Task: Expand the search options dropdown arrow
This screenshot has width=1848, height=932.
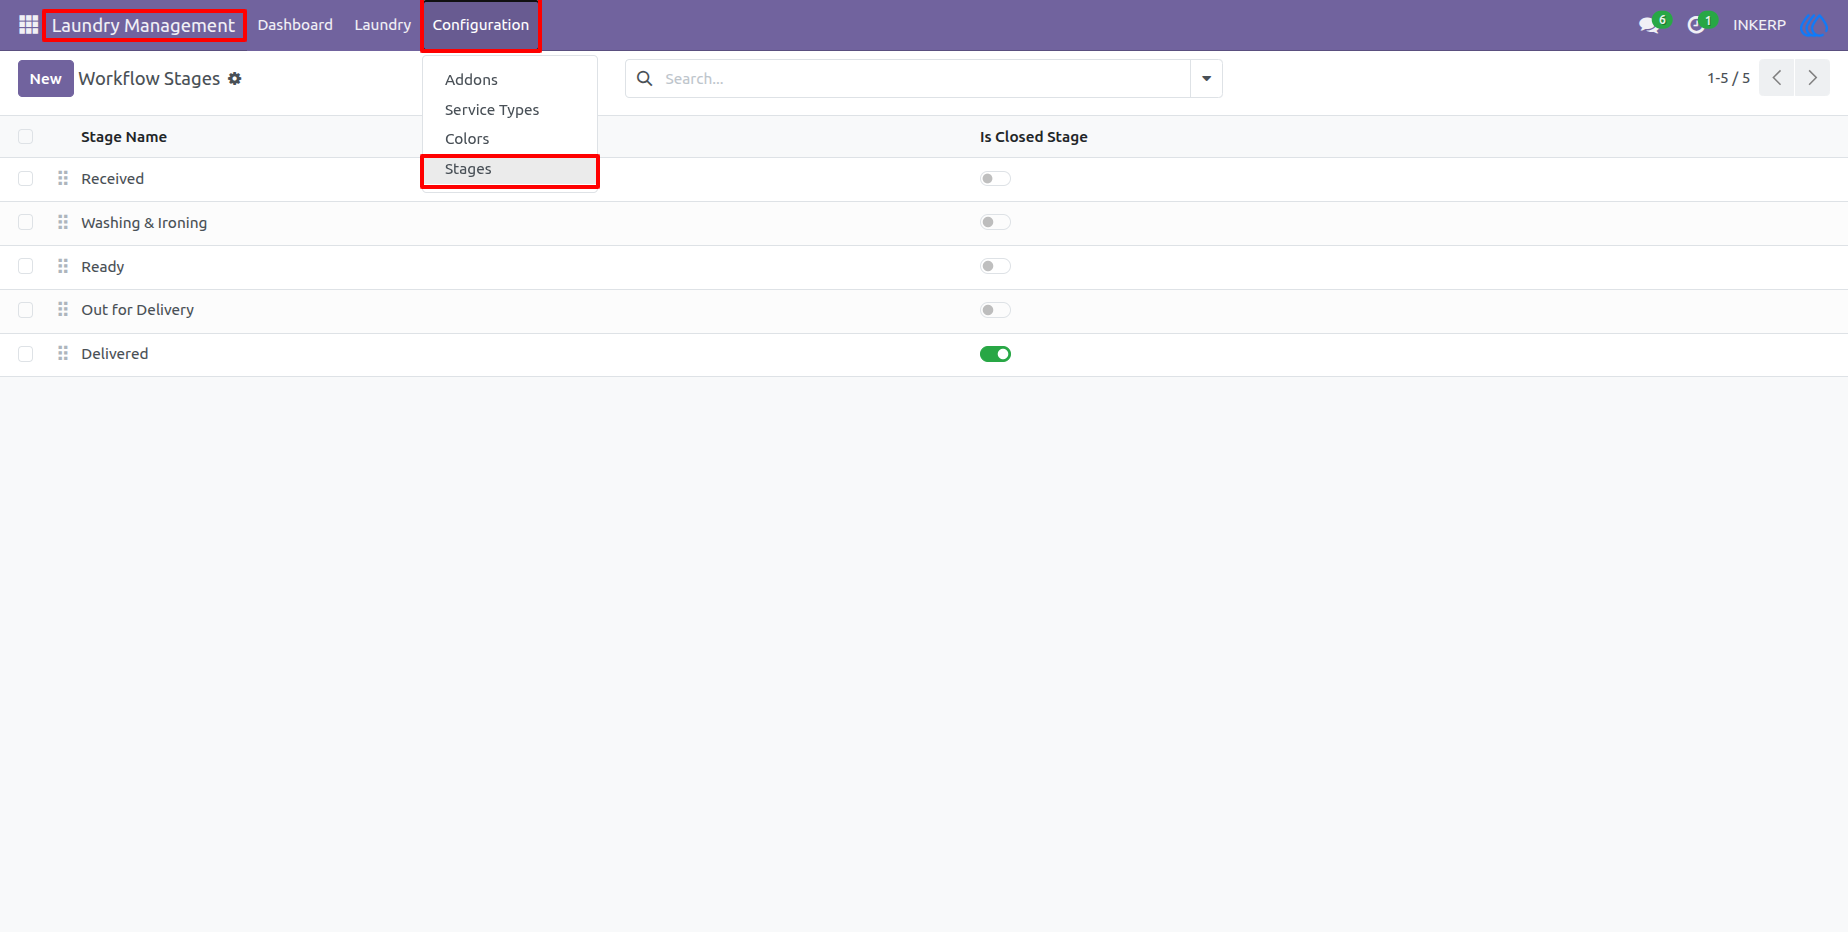Action: [1206, 78]
